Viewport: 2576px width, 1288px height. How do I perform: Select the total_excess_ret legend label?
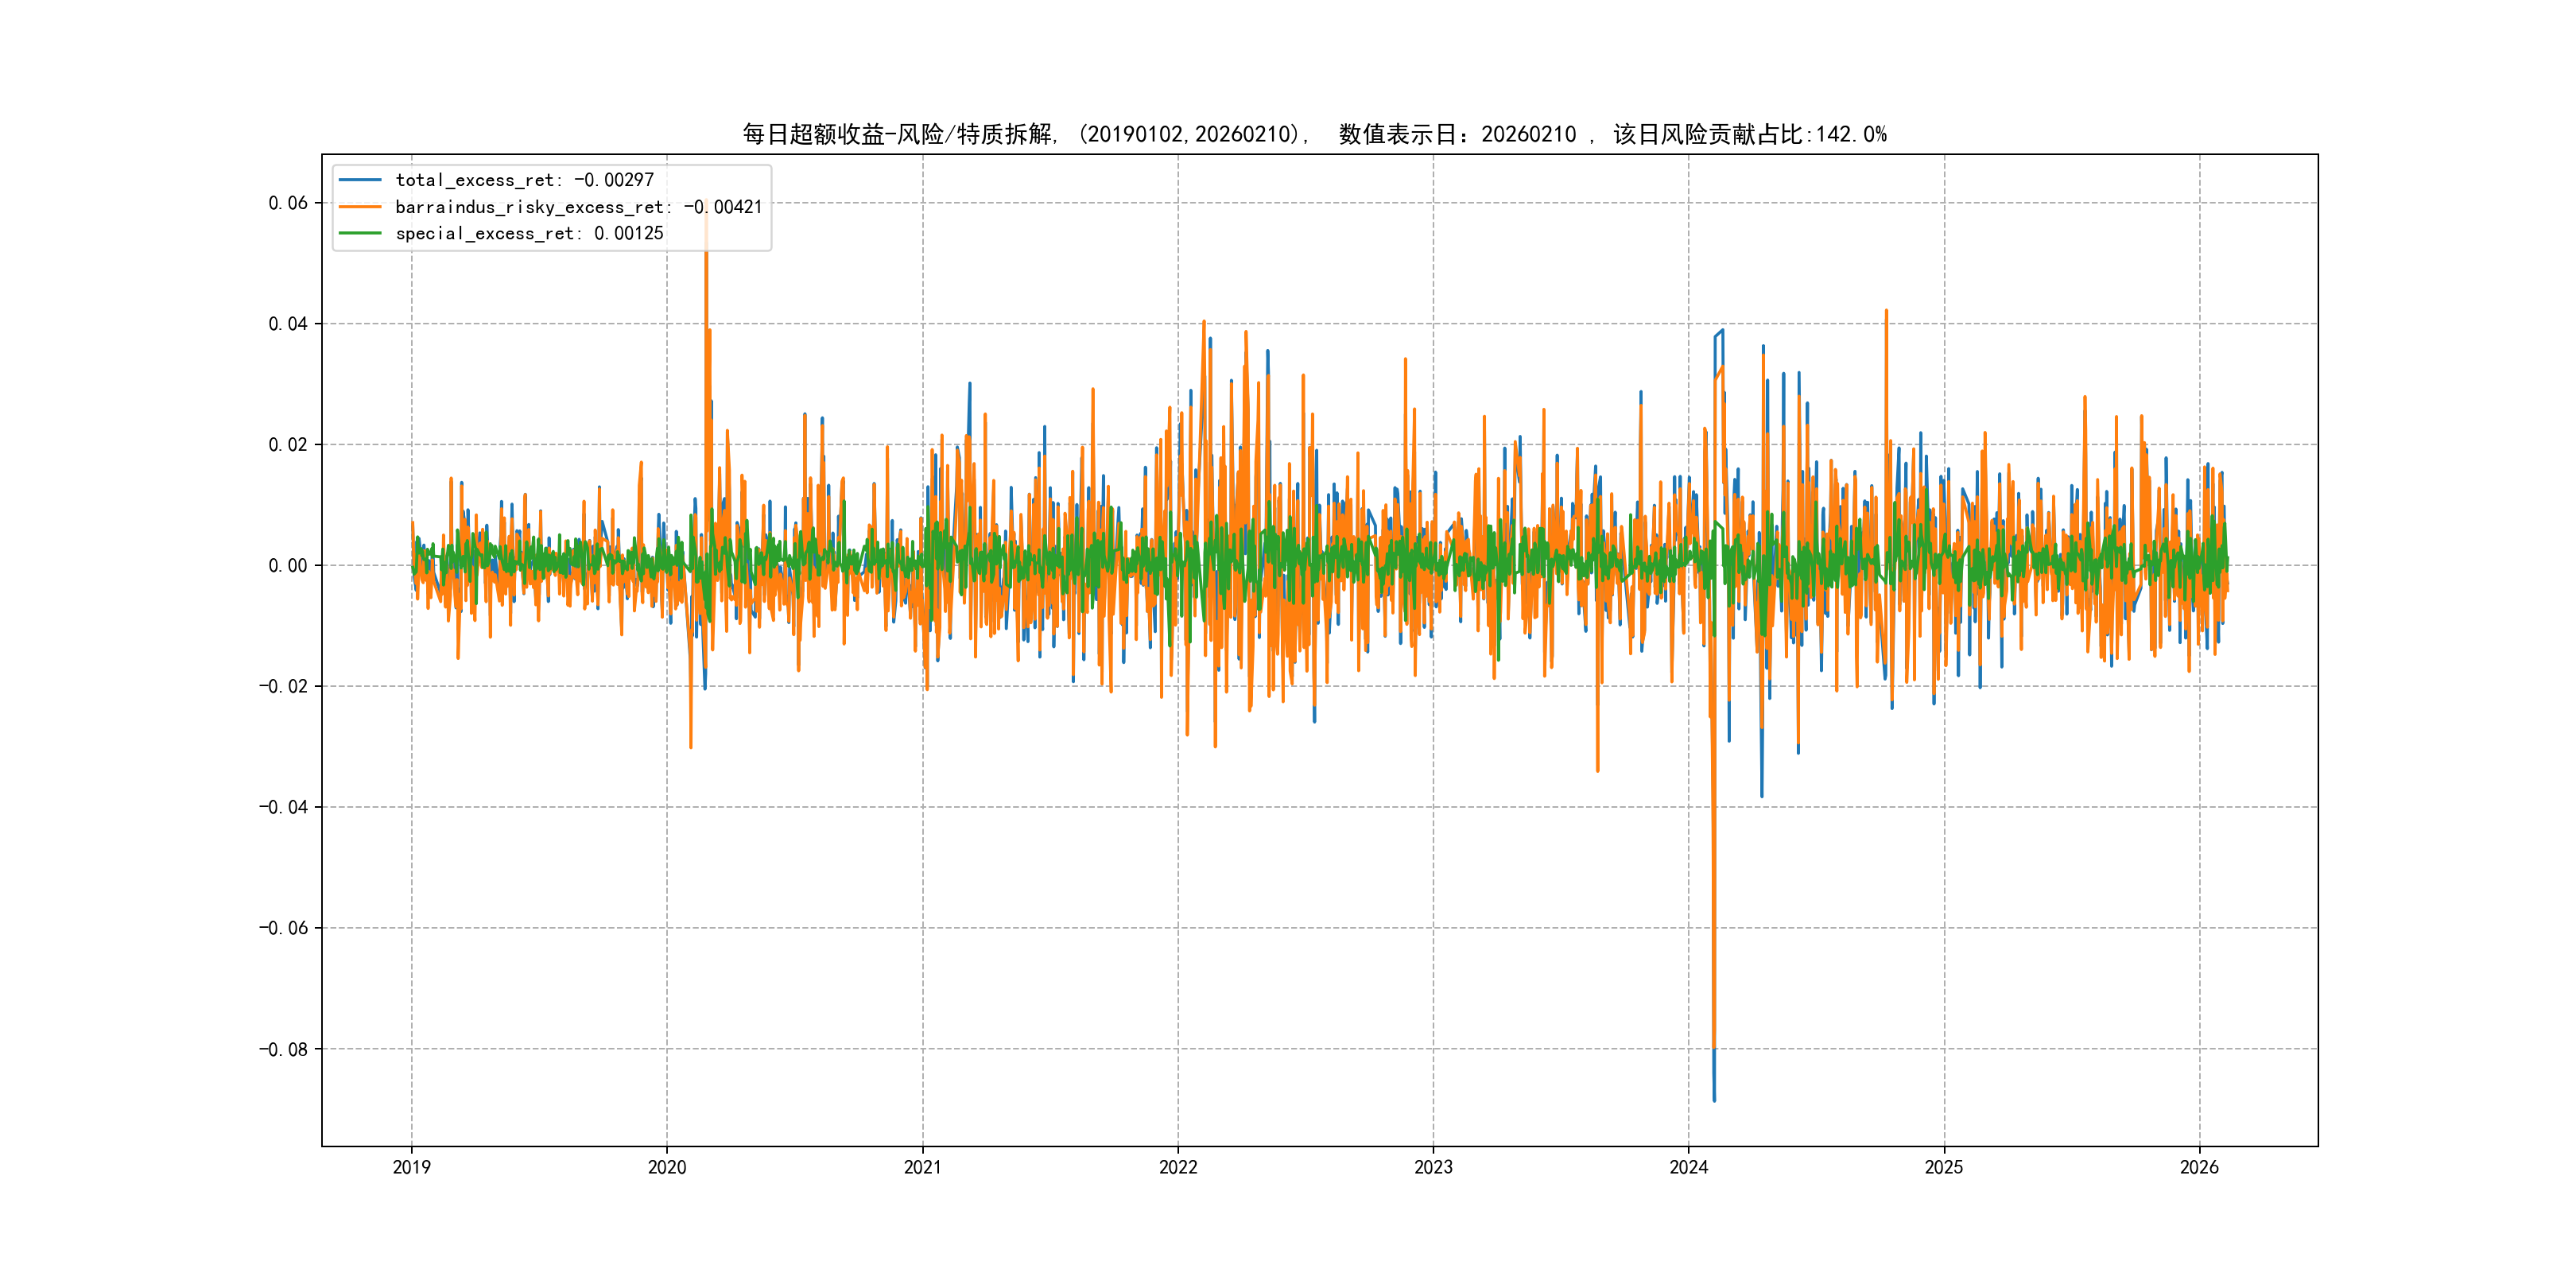(524, 180)
